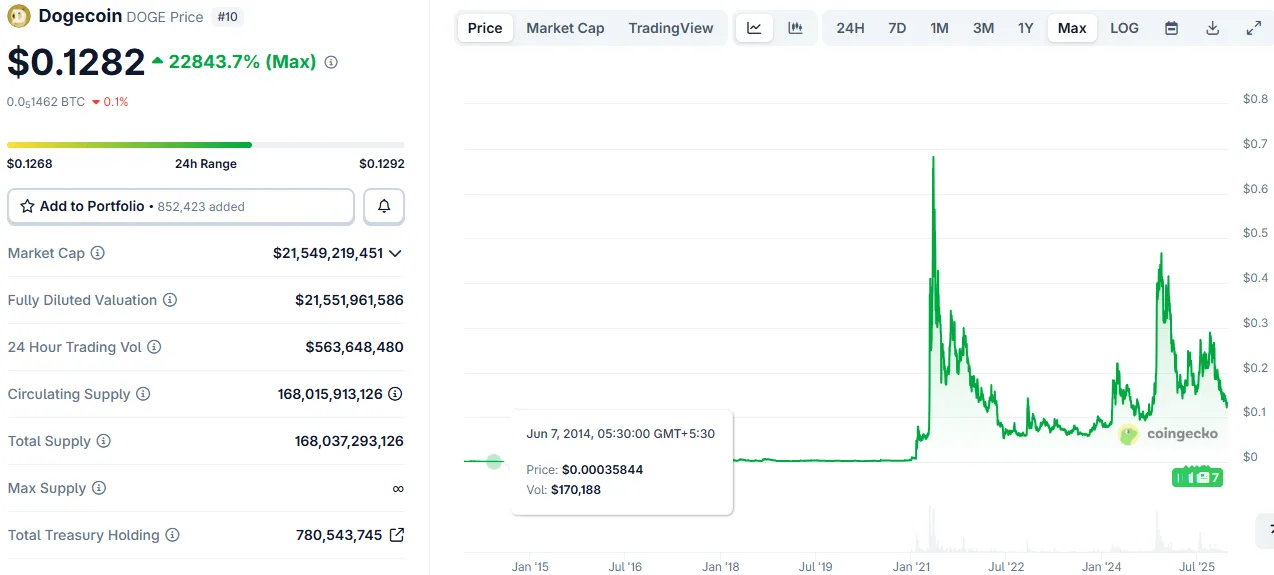Click 24 Hour Trading Vol info icon
1274x575 pixels.
[154, 347]
